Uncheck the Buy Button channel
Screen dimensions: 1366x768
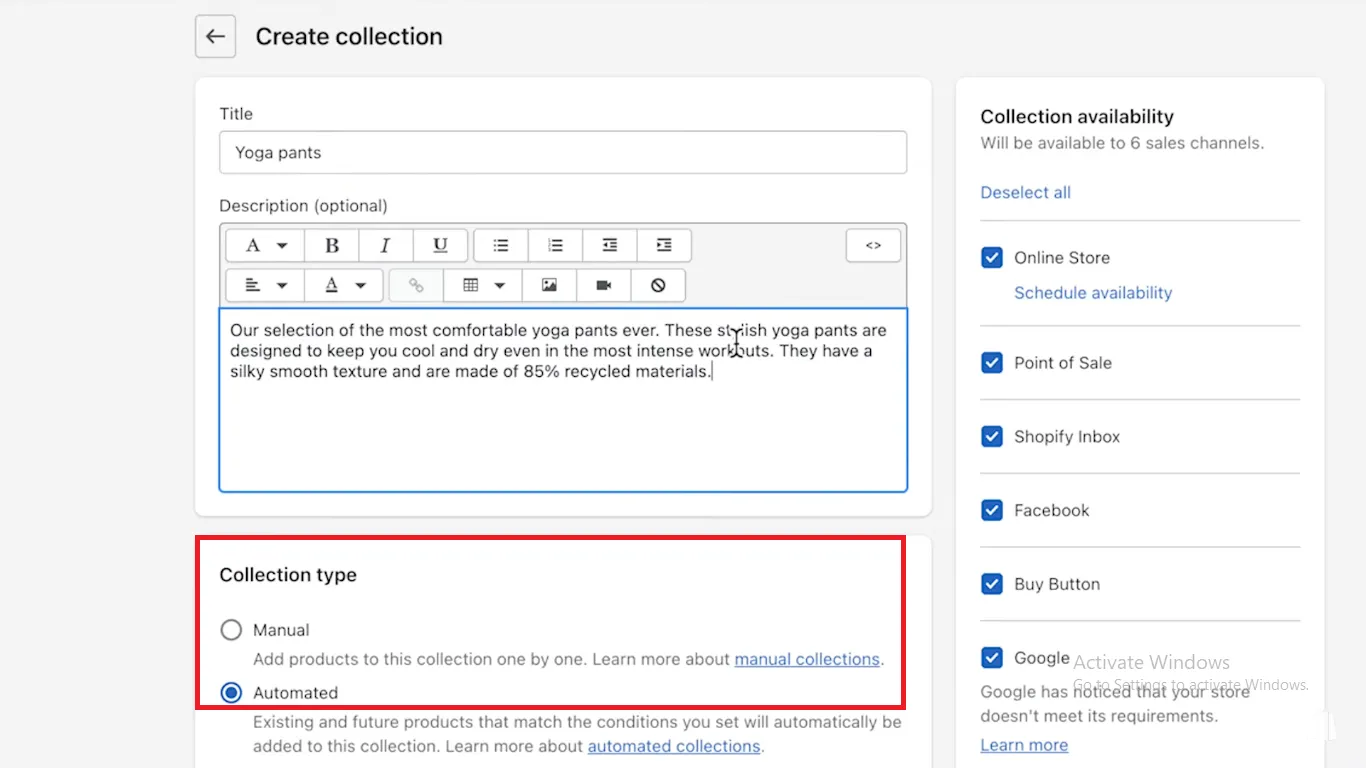coord(992,584)
